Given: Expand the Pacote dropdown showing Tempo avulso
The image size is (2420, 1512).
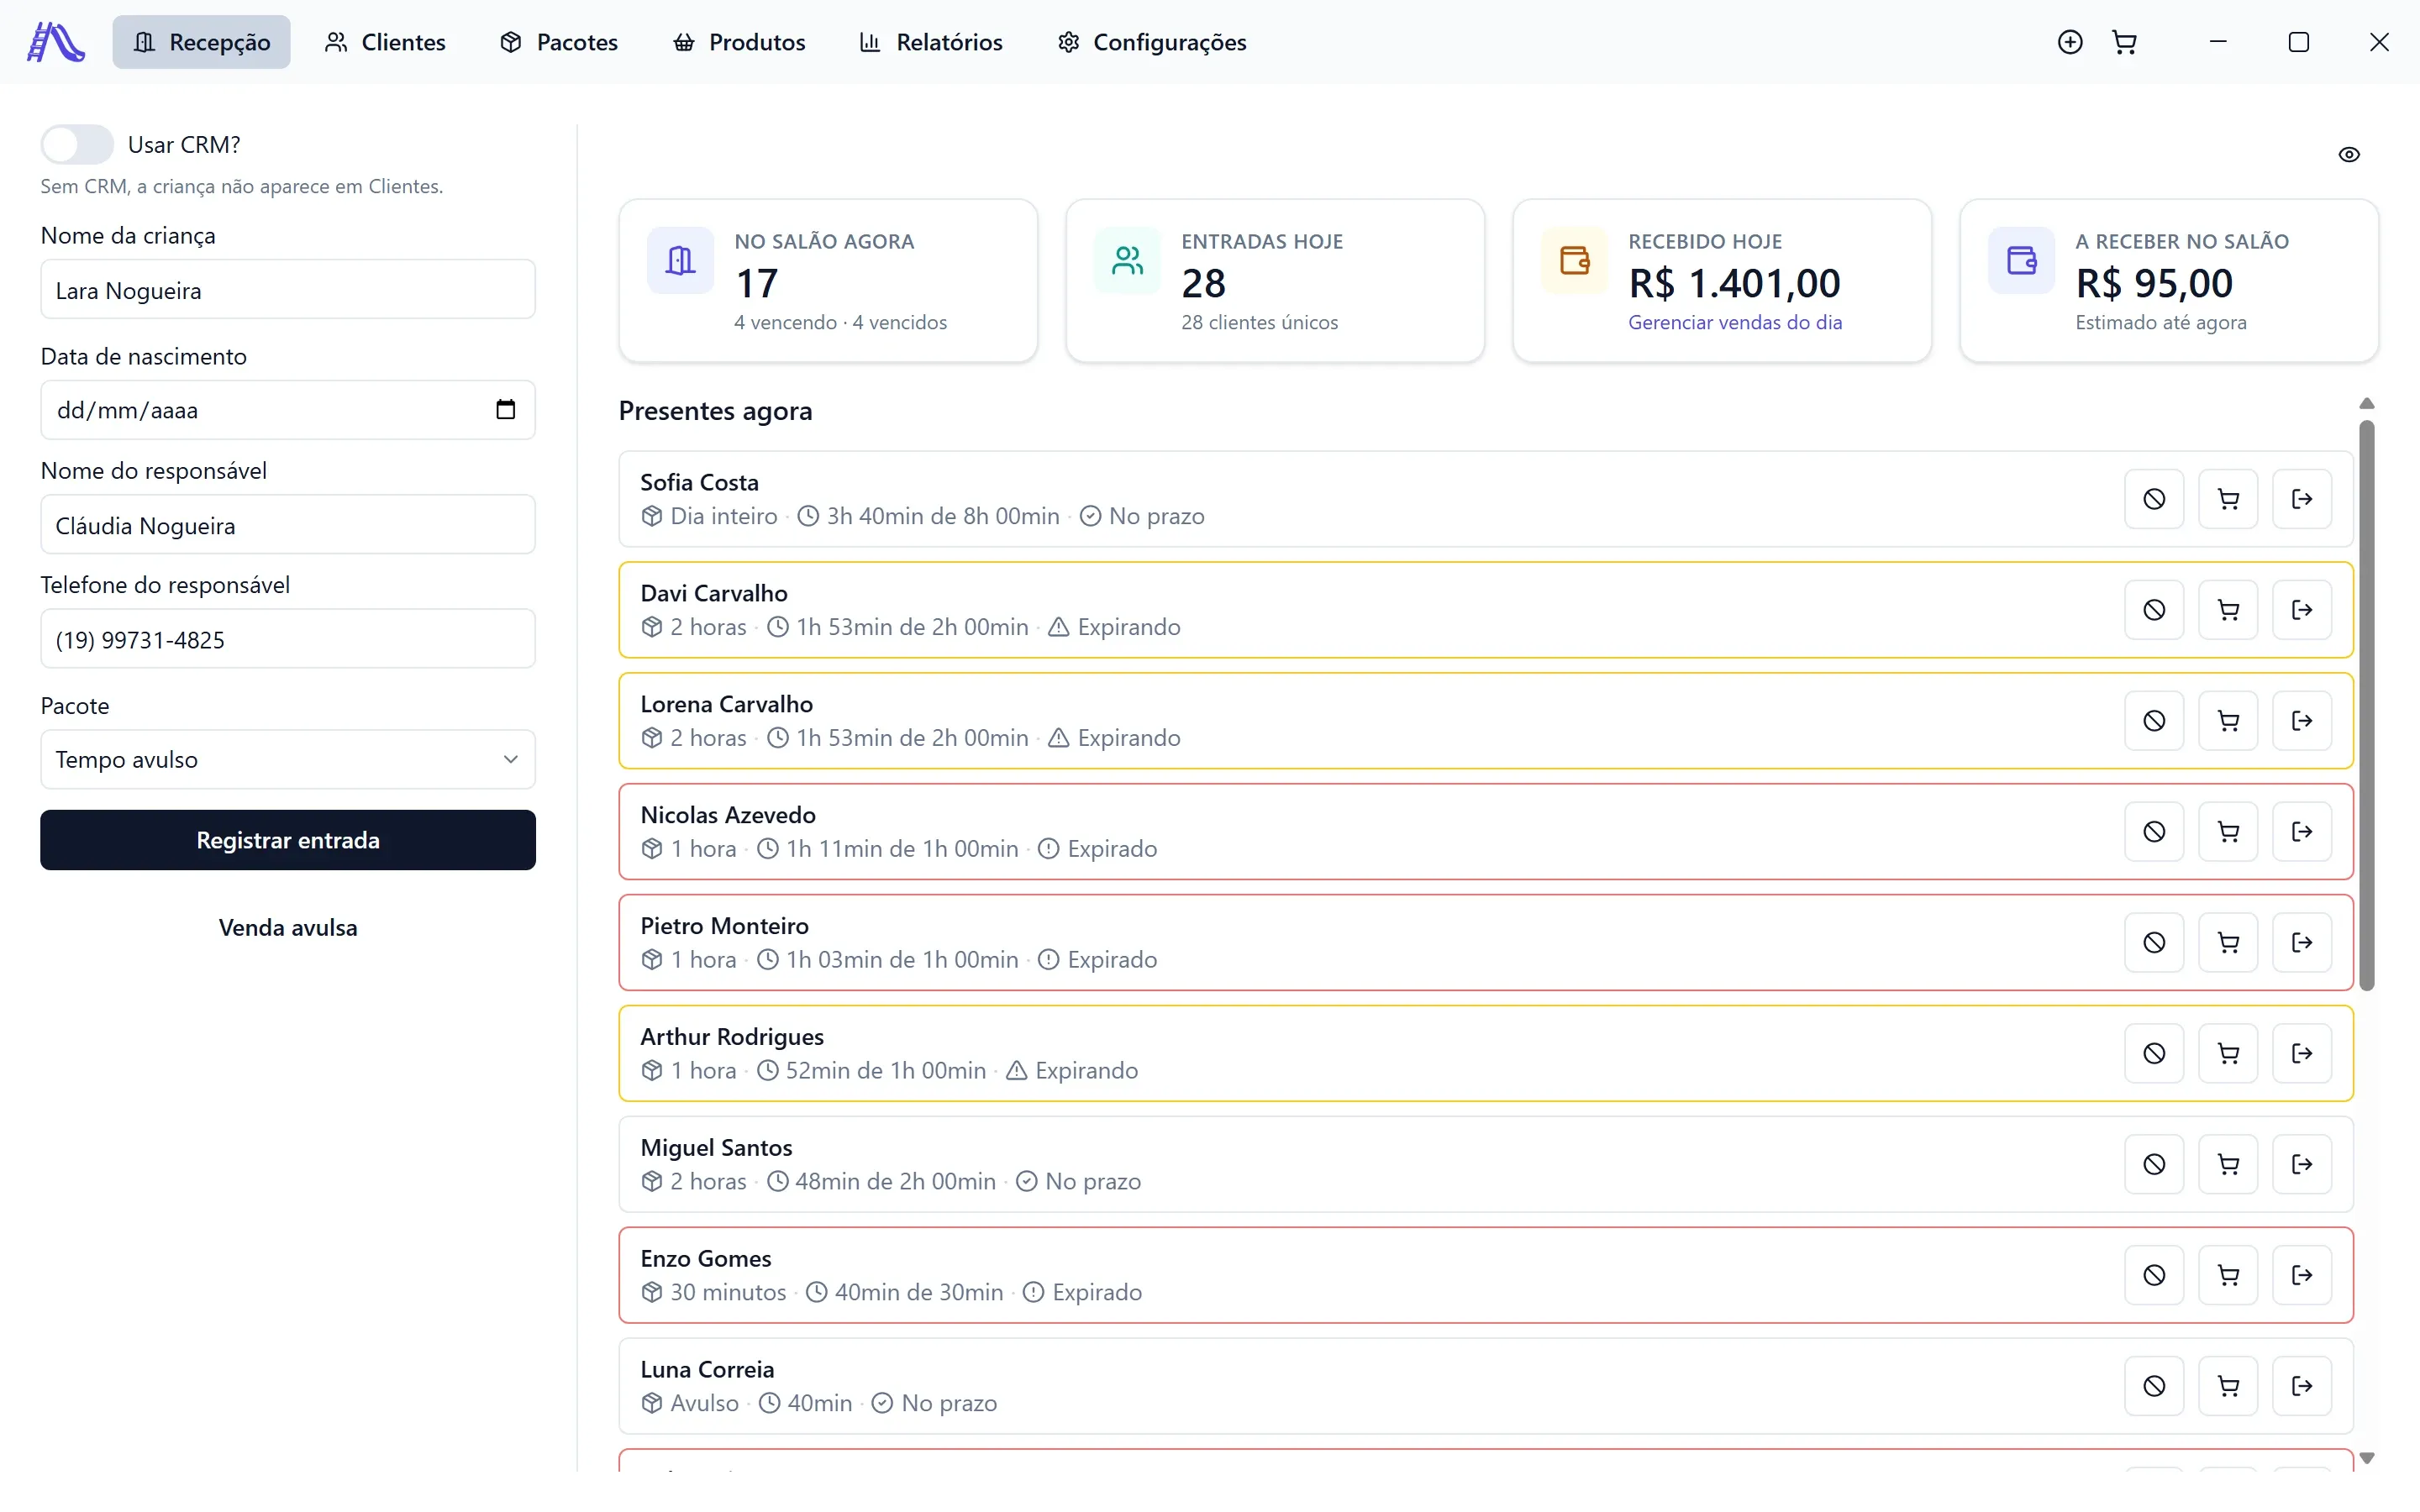Looking at the screenshot, I should click(288, 759).
